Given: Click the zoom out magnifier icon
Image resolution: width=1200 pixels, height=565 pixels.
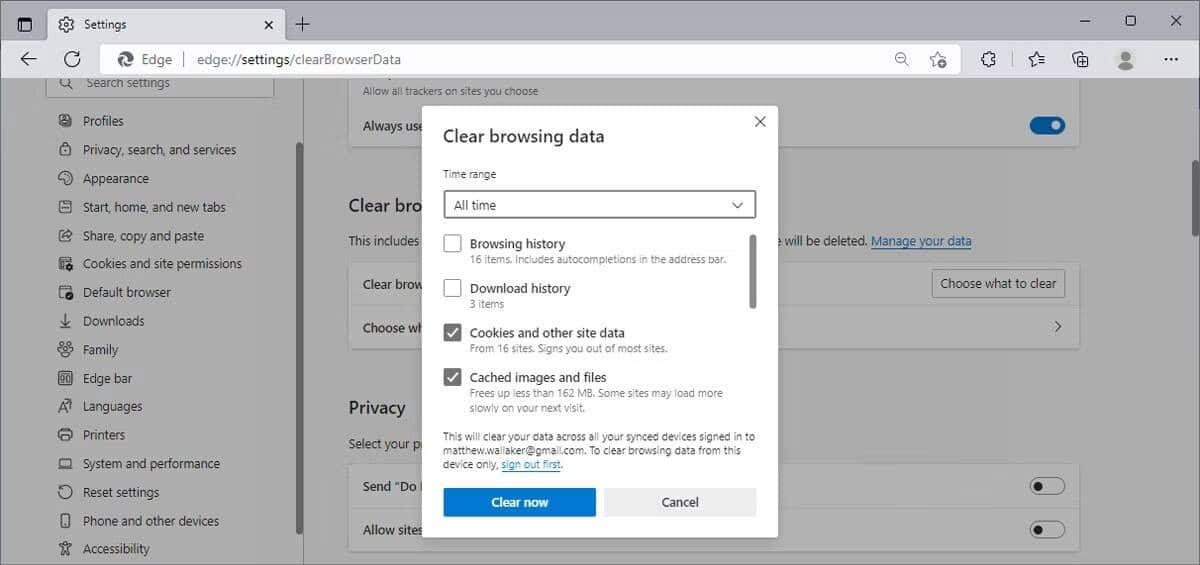Looking at the screenshot, I should pyautogui.click(x=902, y=59).
